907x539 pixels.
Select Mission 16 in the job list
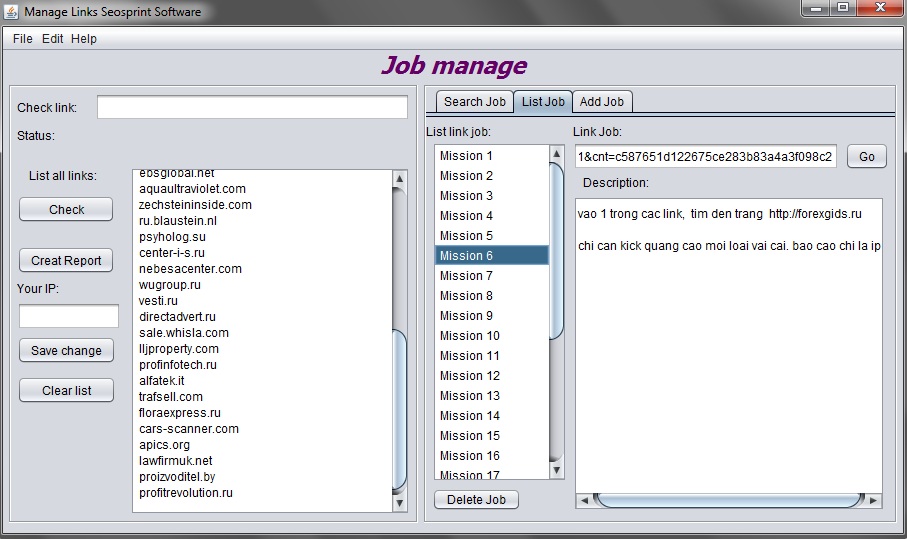pyautogui.click(x=492, y=456)
